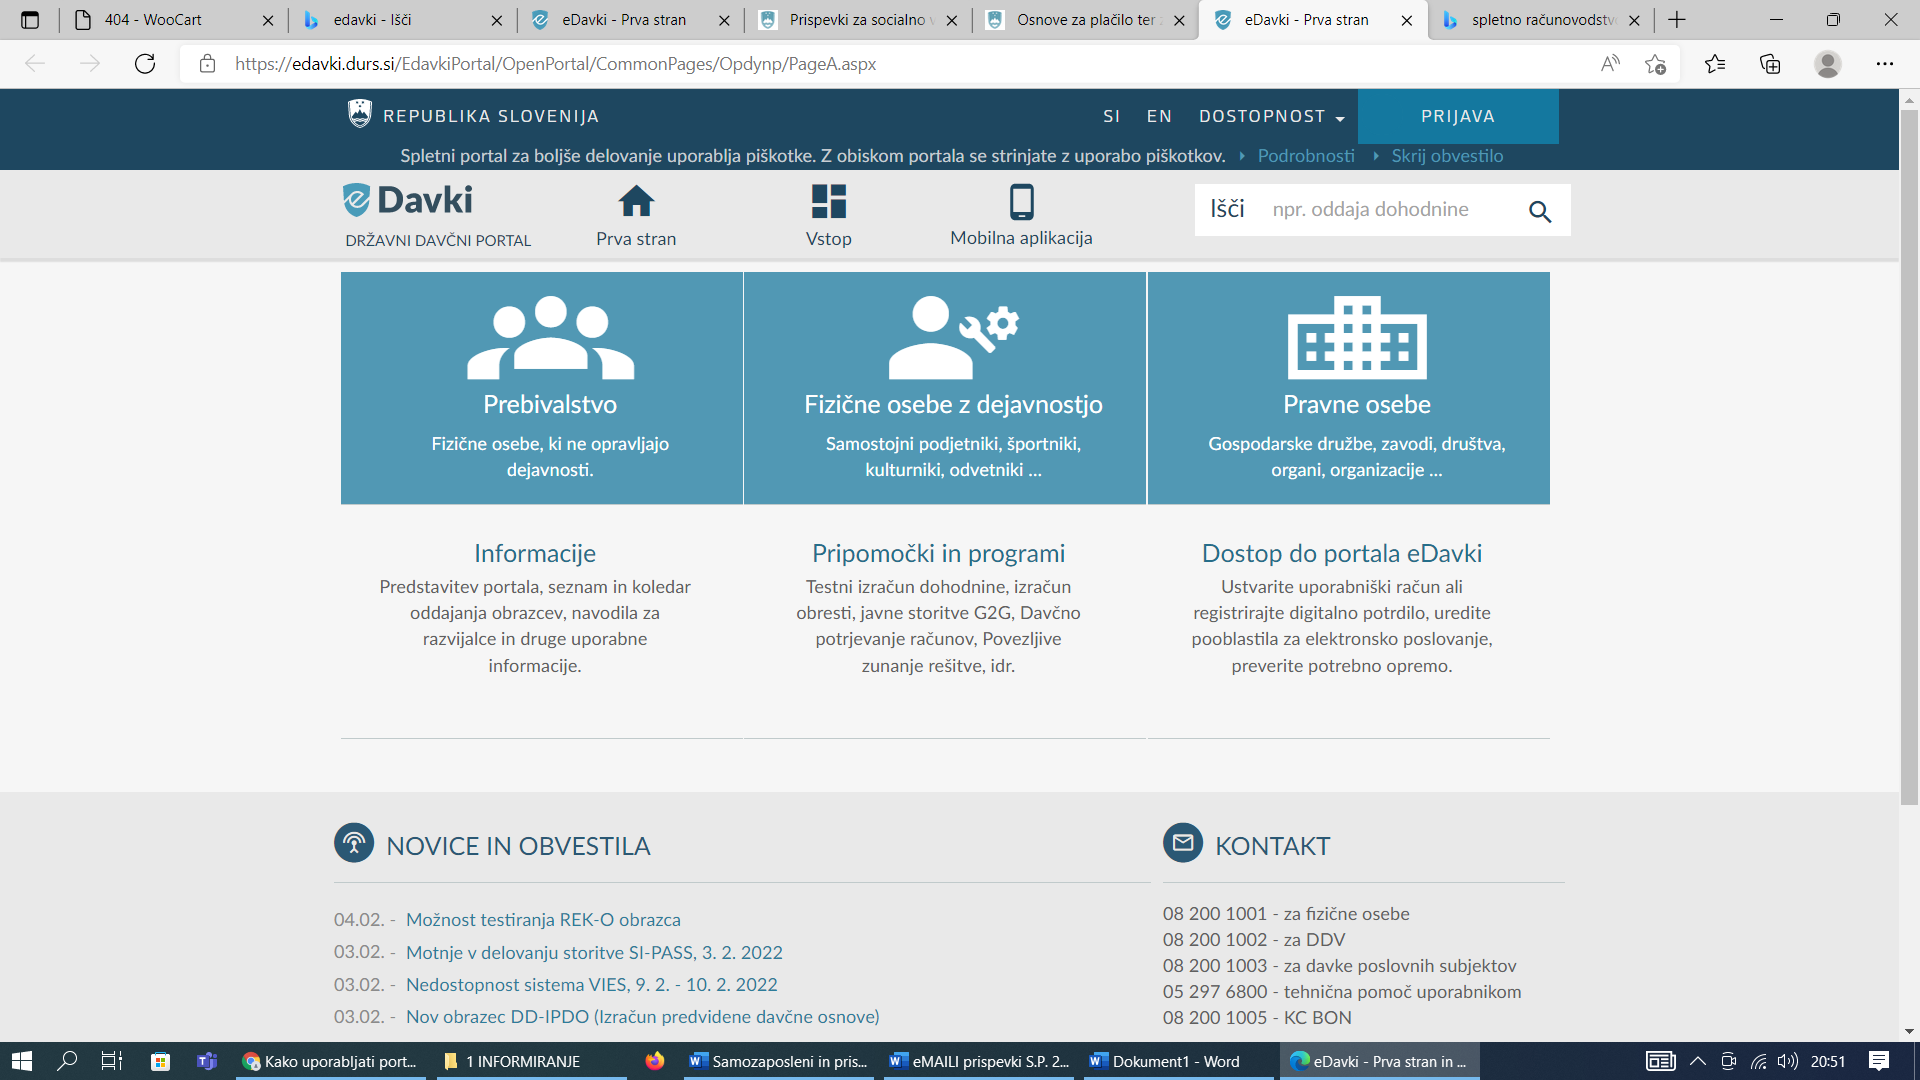Switch to Prispevki za socialno tab

point(858,20)
